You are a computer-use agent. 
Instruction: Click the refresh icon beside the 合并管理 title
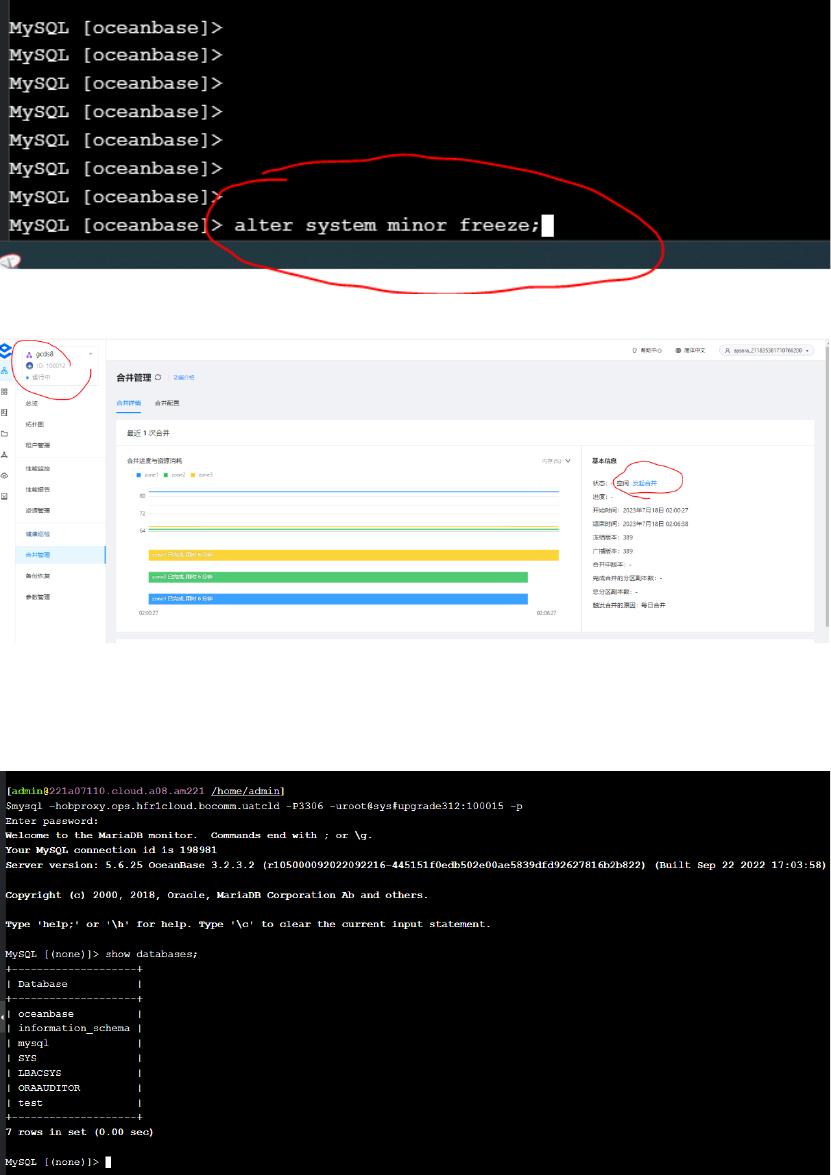click(x=158, y=377)
